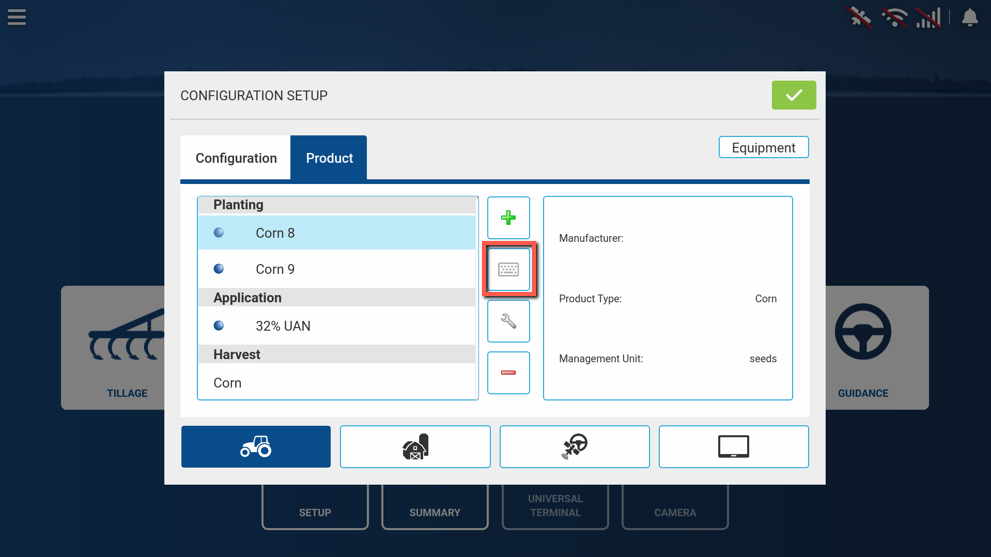Click the blue dot beside 32% UAN
This screenshot has width=991, height=557.
(219, 326)
